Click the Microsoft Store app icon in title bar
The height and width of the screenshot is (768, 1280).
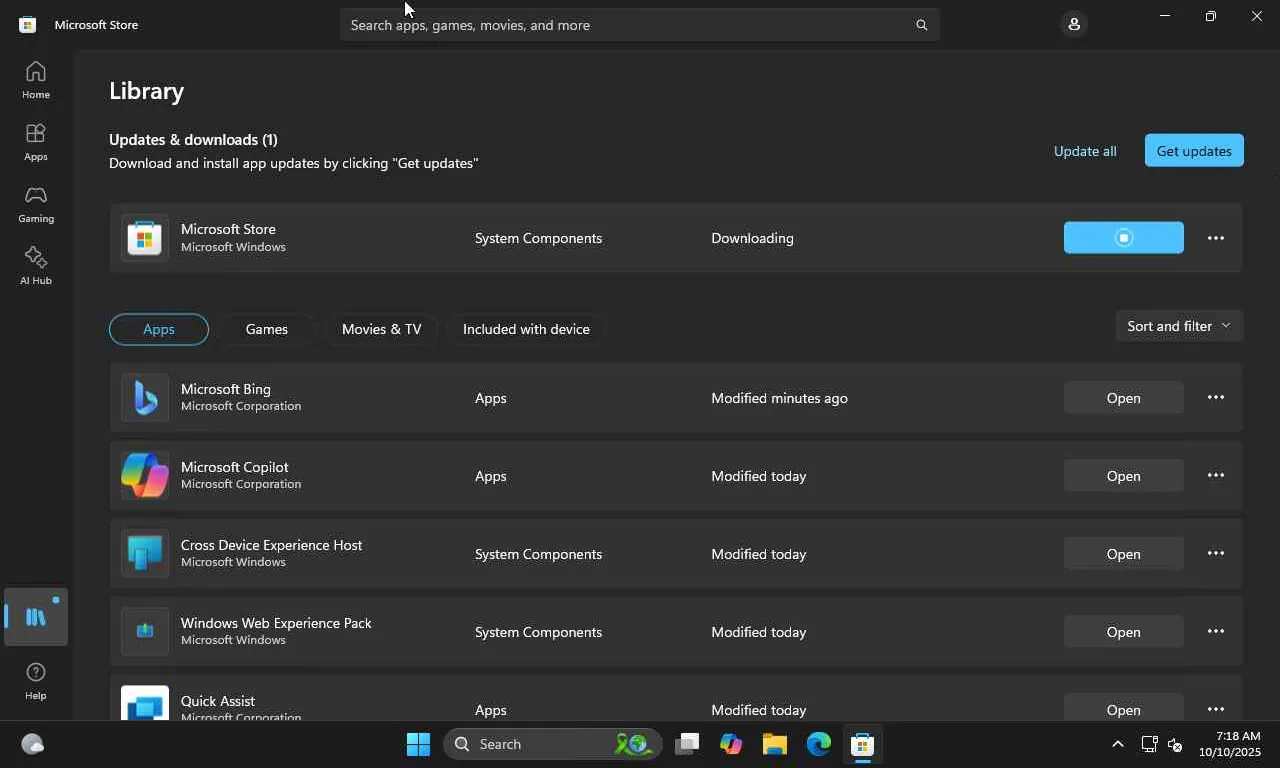(x=28, y=24)
